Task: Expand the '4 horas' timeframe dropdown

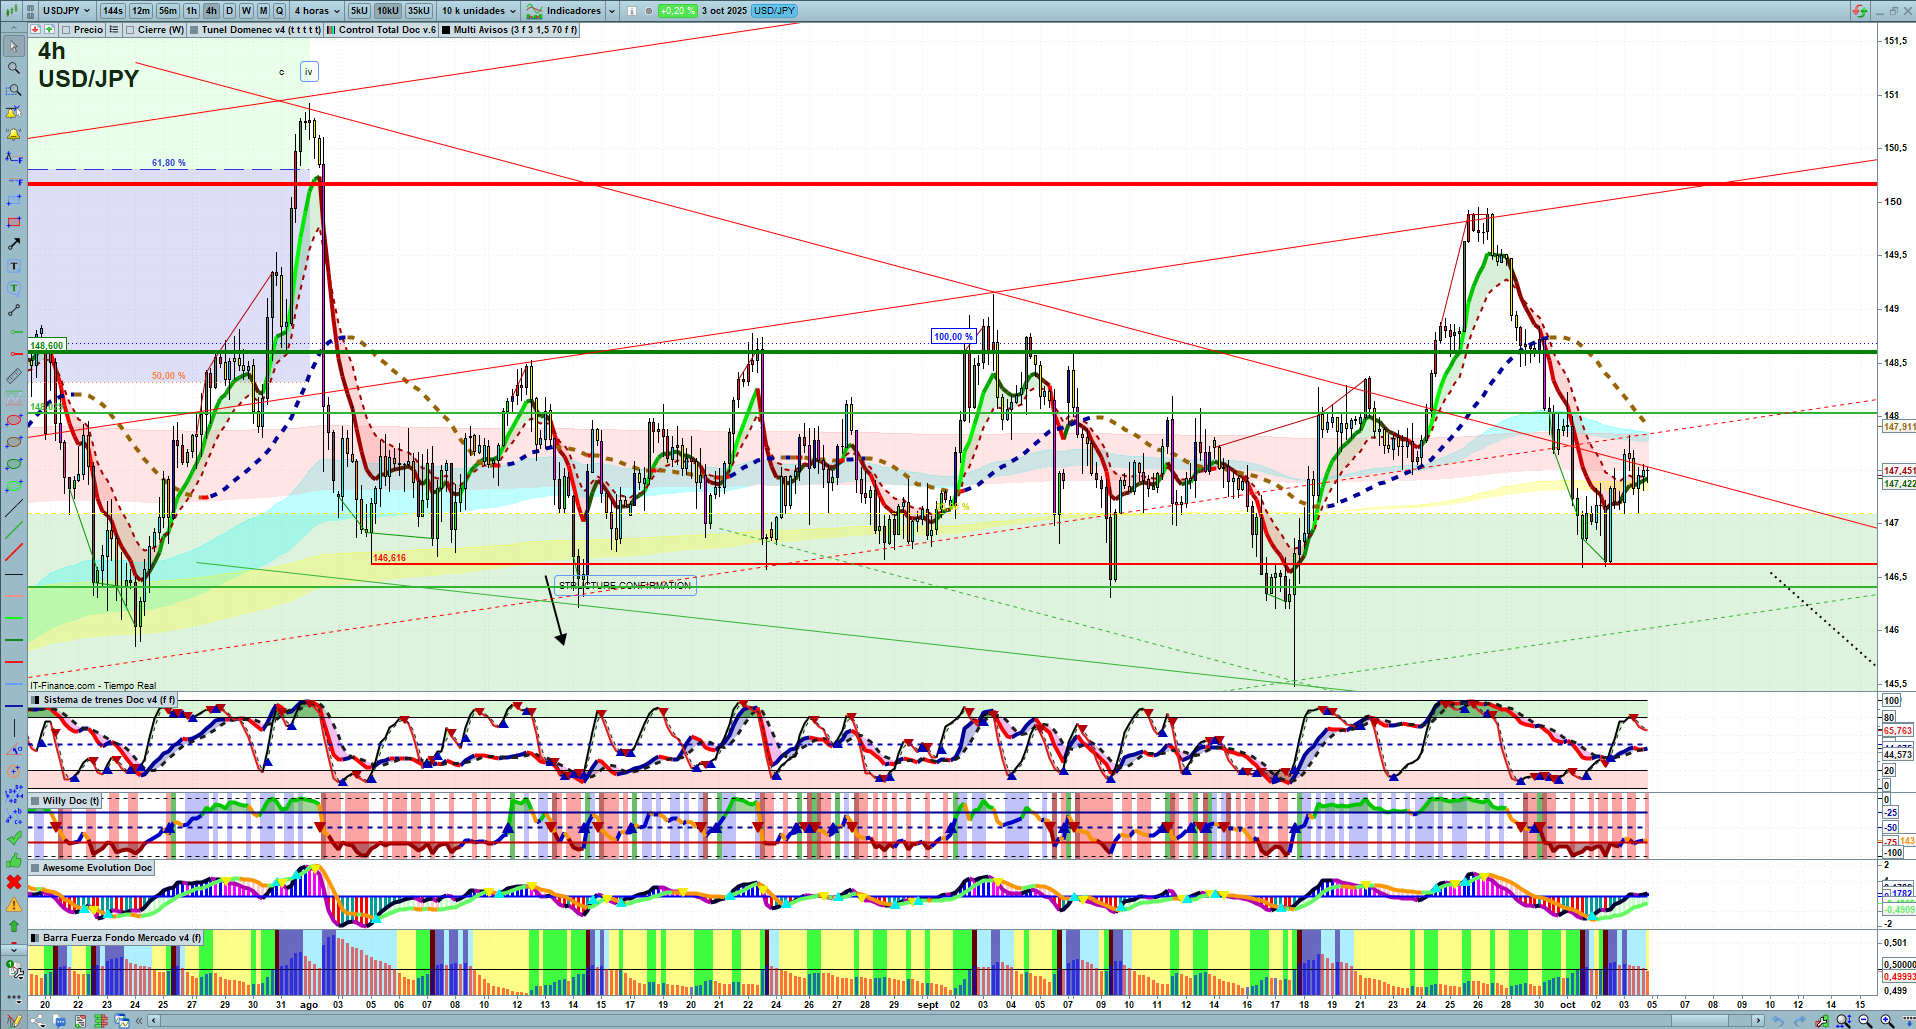Action: [x=317, y=11]
